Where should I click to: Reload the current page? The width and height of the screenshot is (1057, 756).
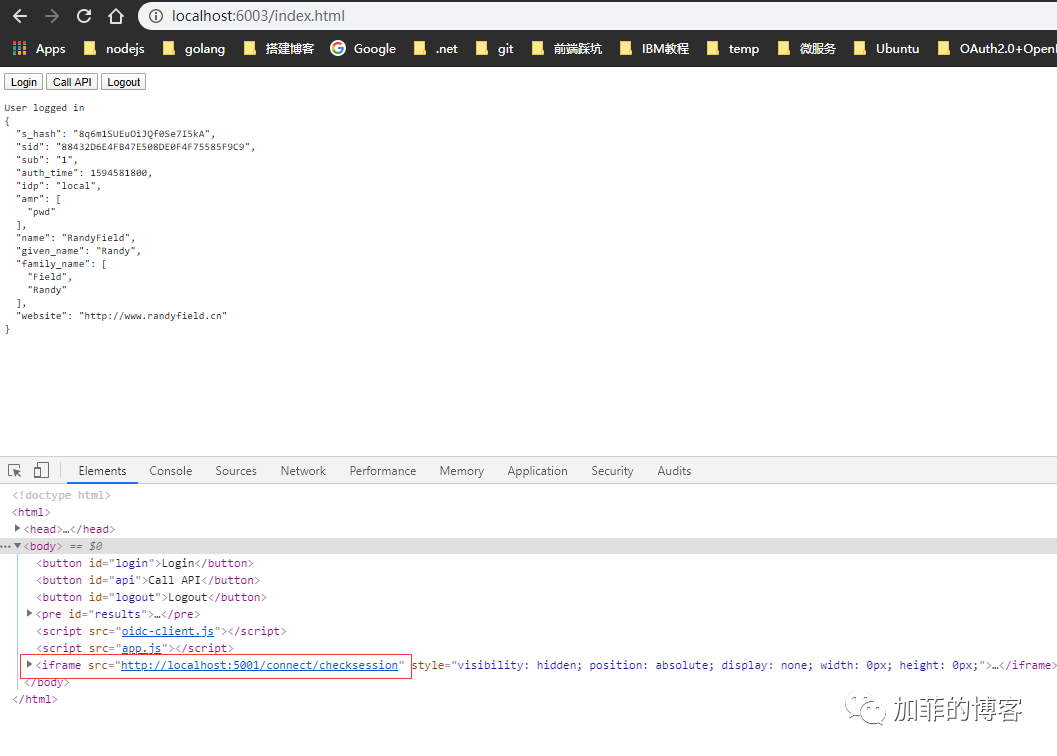coord(84,16)
